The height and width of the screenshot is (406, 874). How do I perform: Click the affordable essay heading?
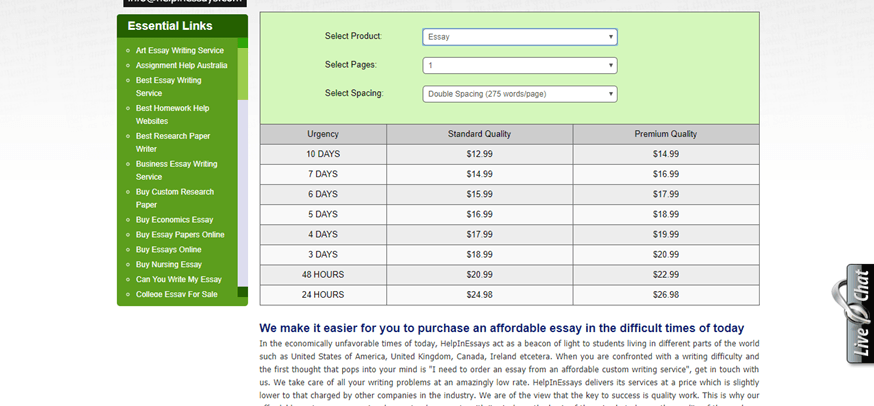tap(502, 328)
